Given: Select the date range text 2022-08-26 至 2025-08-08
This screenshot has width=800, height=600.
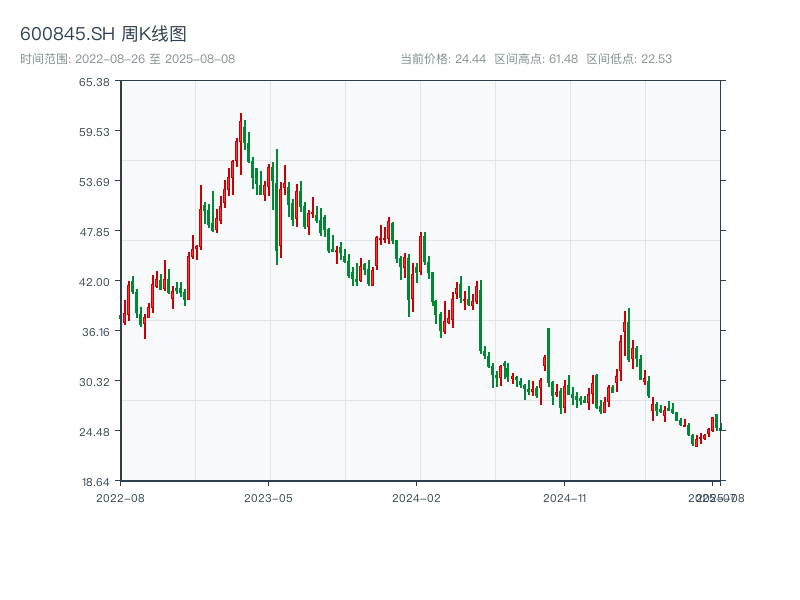Looking at the screenshot, I should point(155,59).
